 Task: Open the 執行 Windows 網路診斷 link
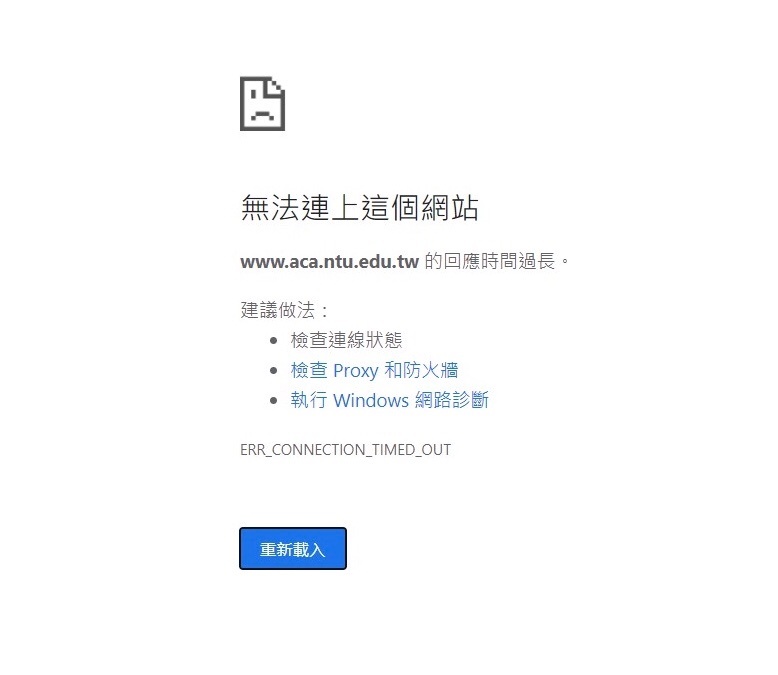click(x=389, y=400)
